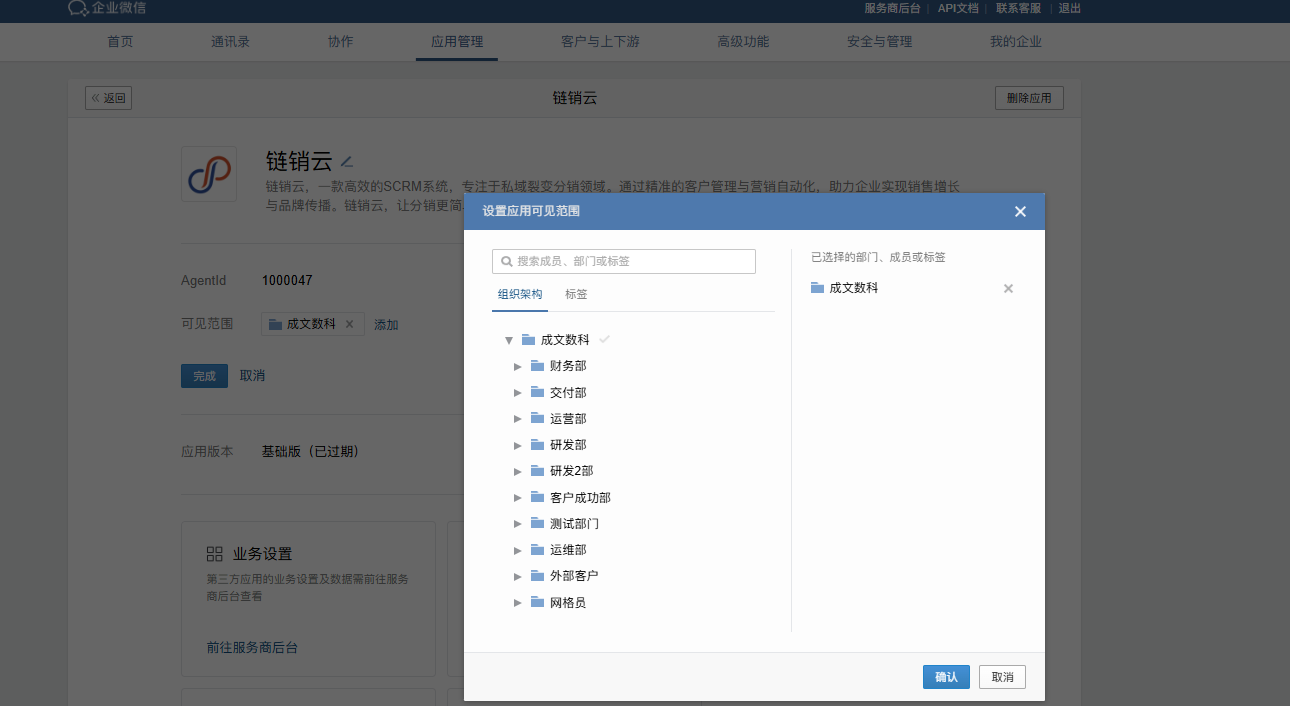Go to 首页 in navigation
Image resolution: width=1290 pixels, height=706 pixels.
(x=120, y=42)
